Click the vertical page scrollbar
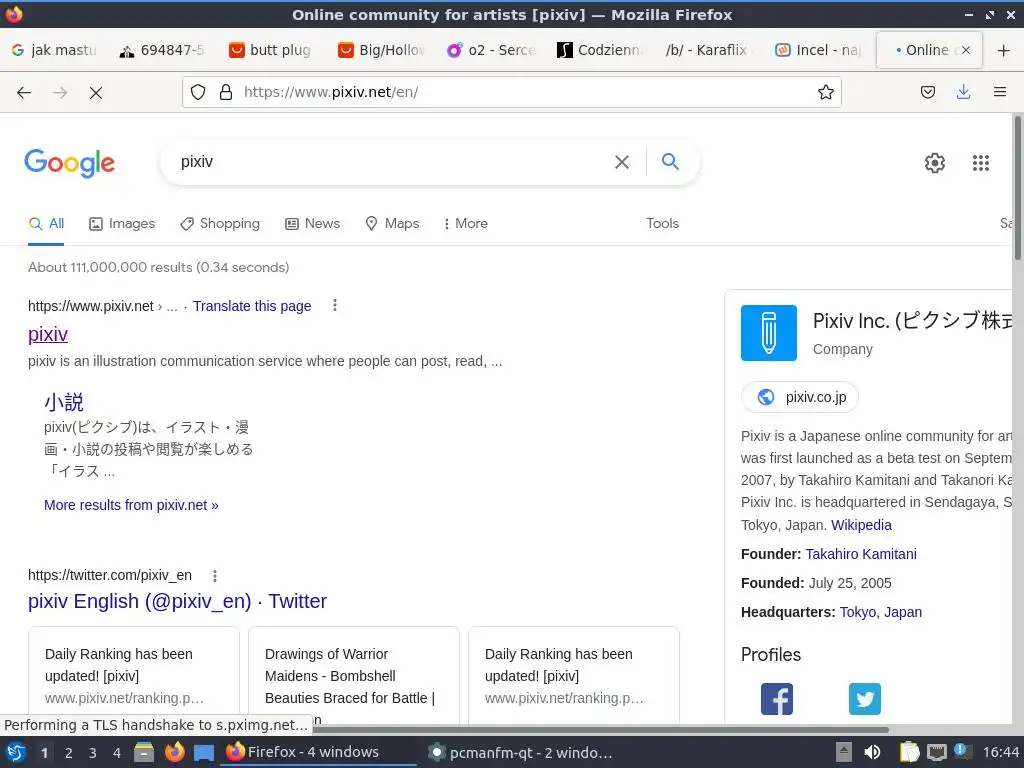1024x768 pixels. [x=1017, y=188]
